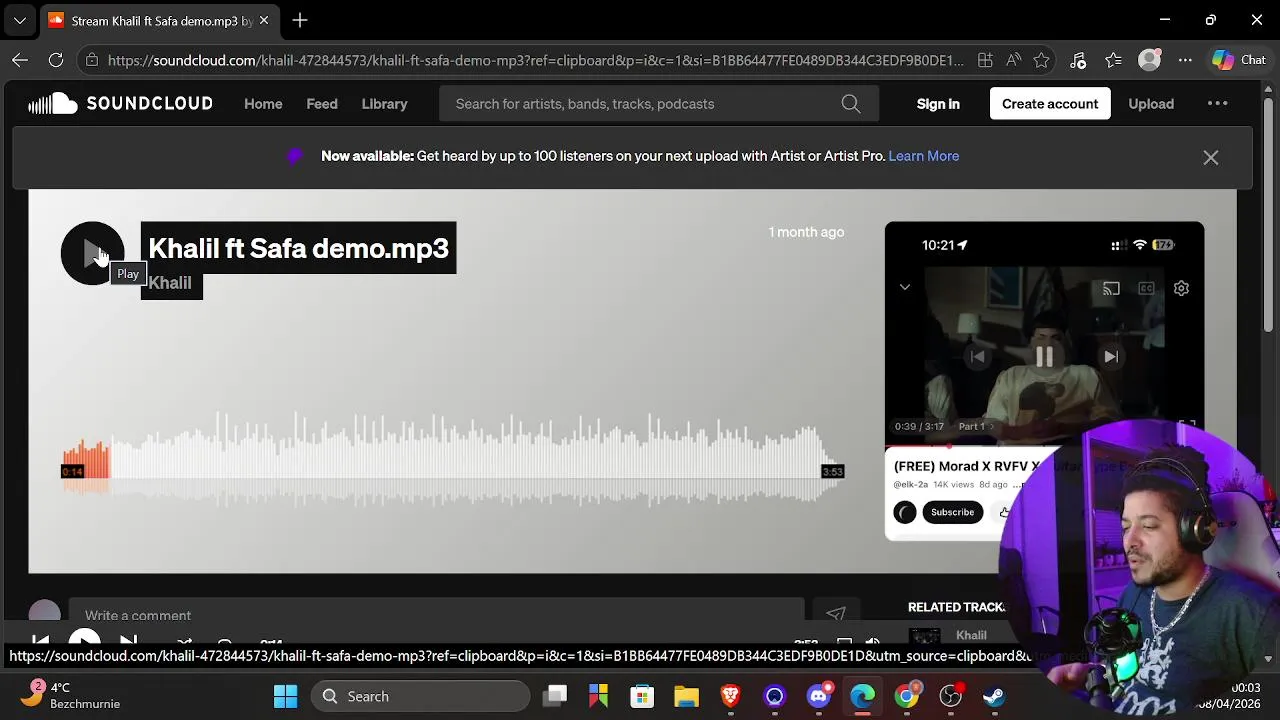Viewport: 1280px width, 720px height.
Task: Open the Library menu item
Action: tap(384, 104)
